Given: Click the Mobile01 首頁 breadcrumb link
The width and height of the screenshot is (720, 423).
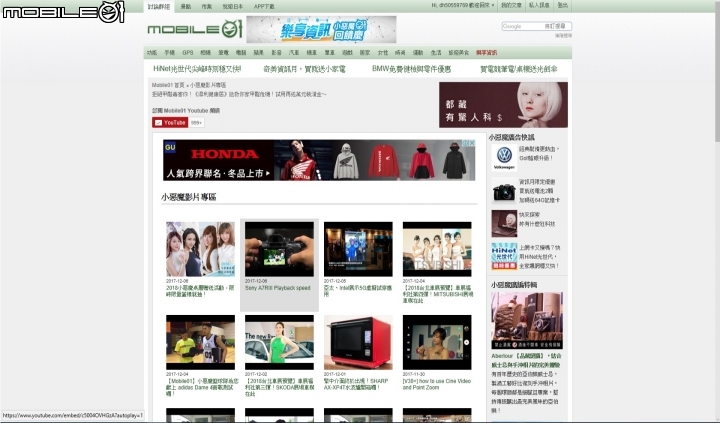Looking at the screenshot, I should (x=168, y=85).
